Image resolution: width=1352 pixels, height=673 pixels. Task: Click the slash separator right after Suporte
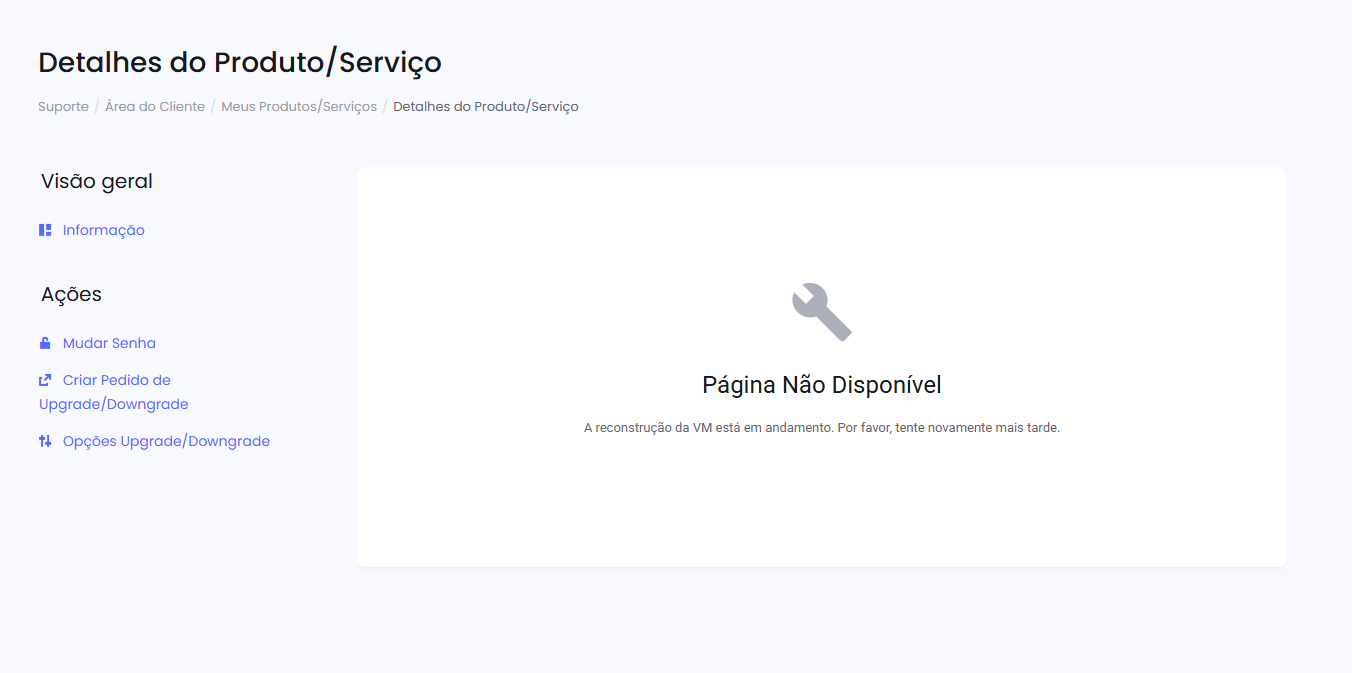pos(97,106)
